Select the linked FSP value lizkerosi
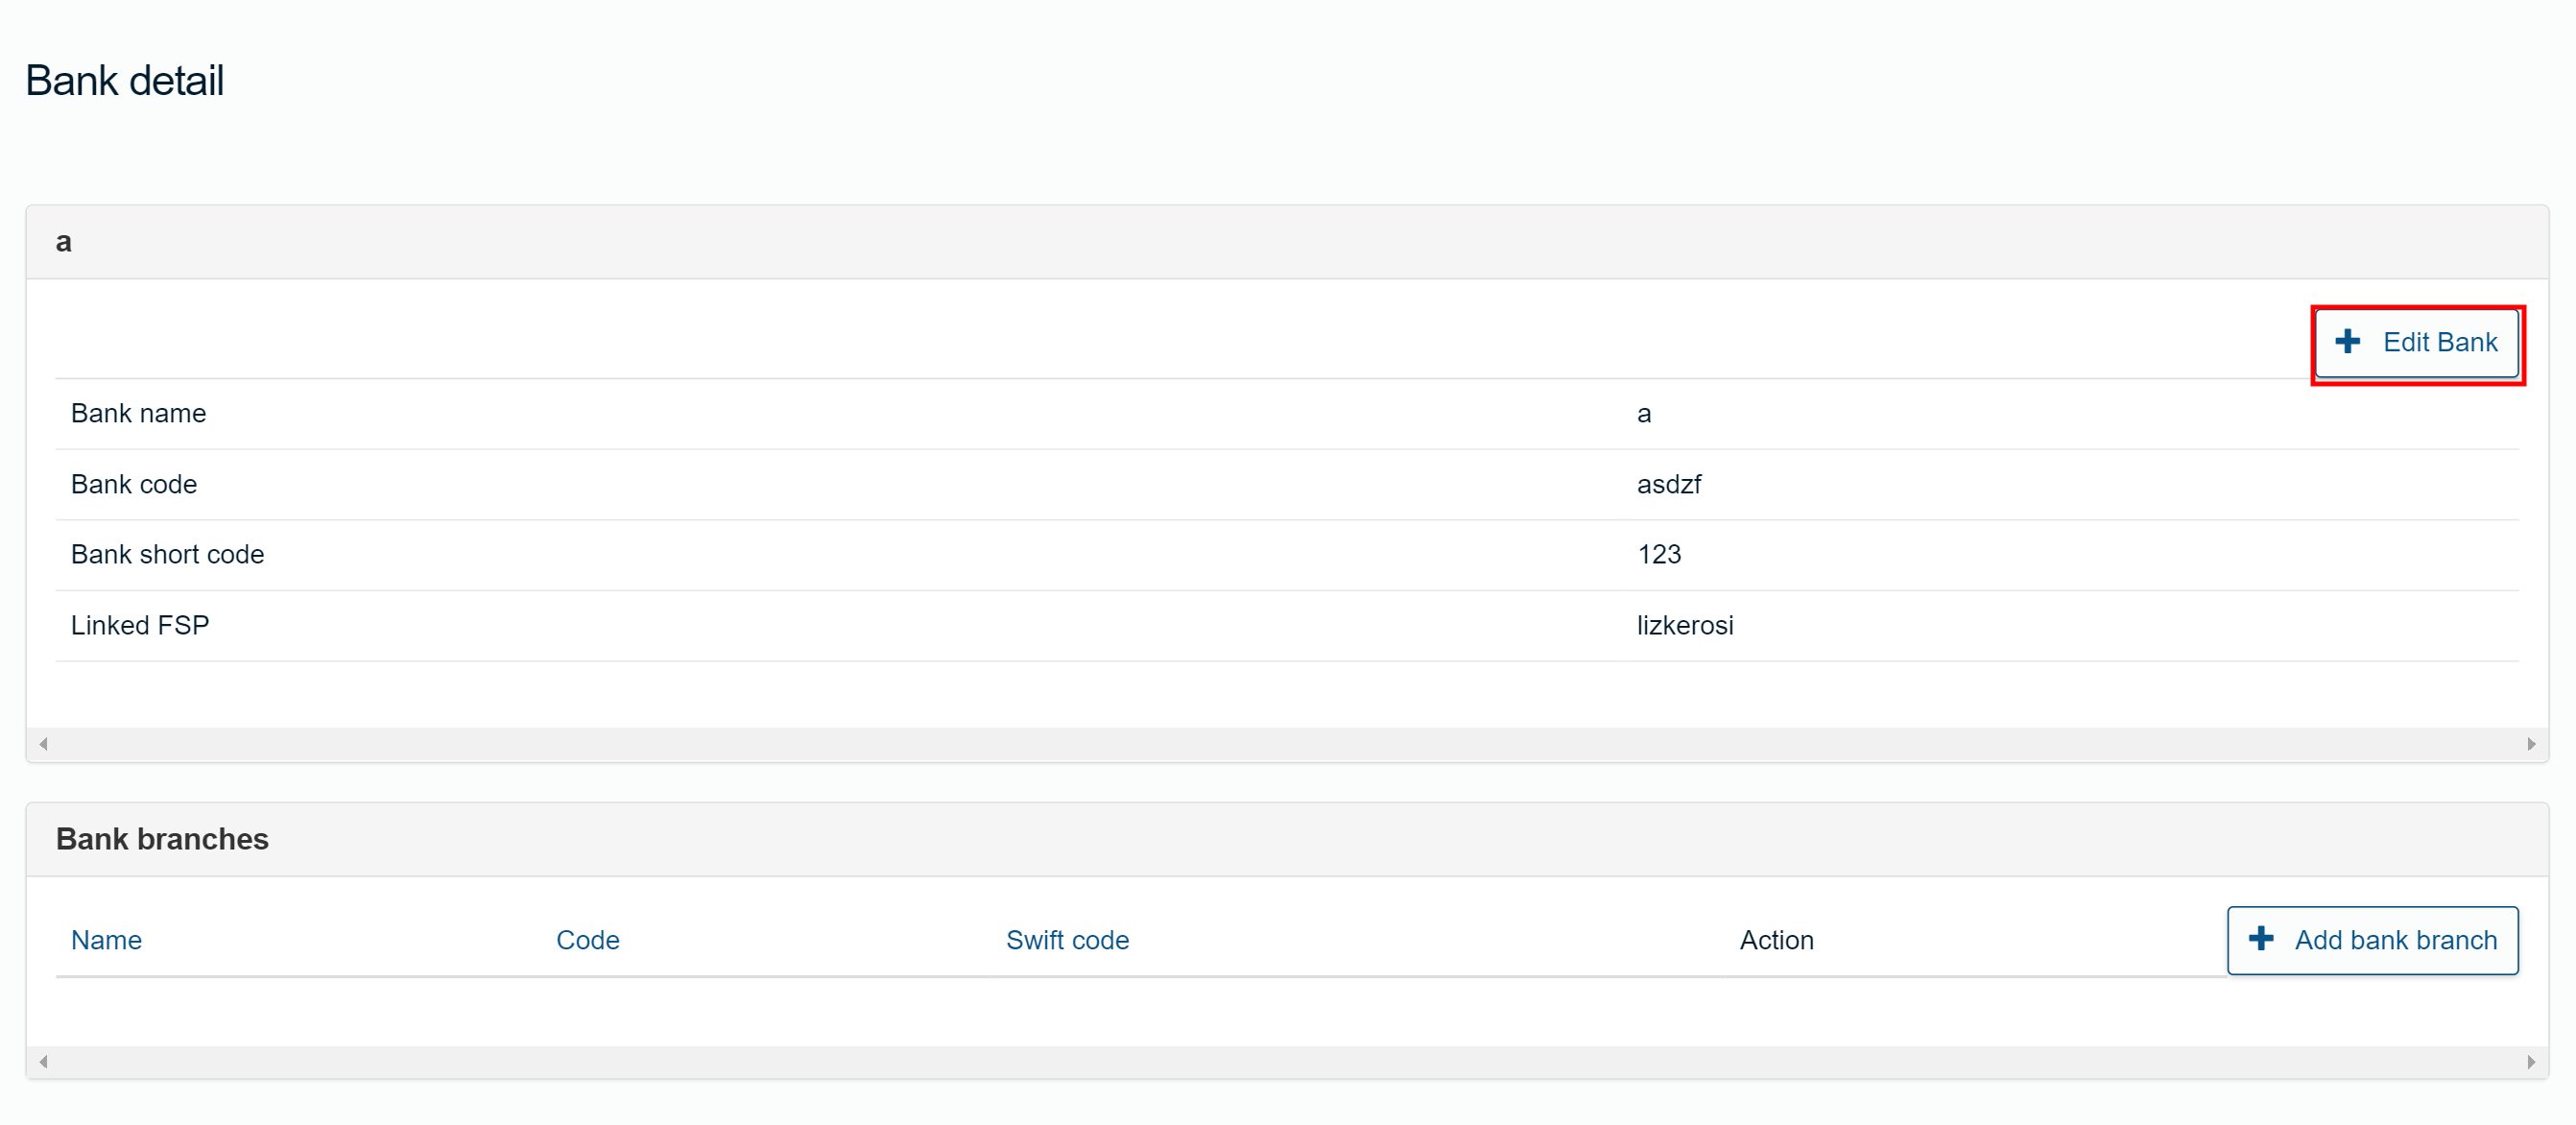Viewport: 2576px width, 1125px height. pos(1685,625)
